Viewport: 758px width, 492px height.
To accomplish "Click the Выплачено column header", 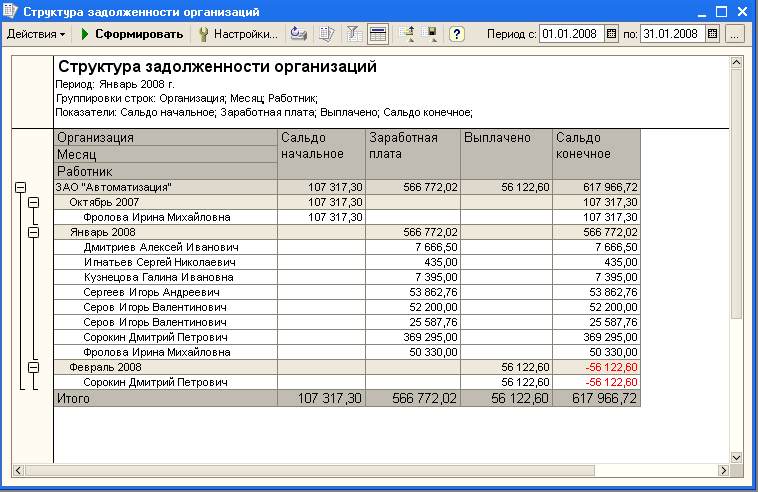I will [506, 154].
